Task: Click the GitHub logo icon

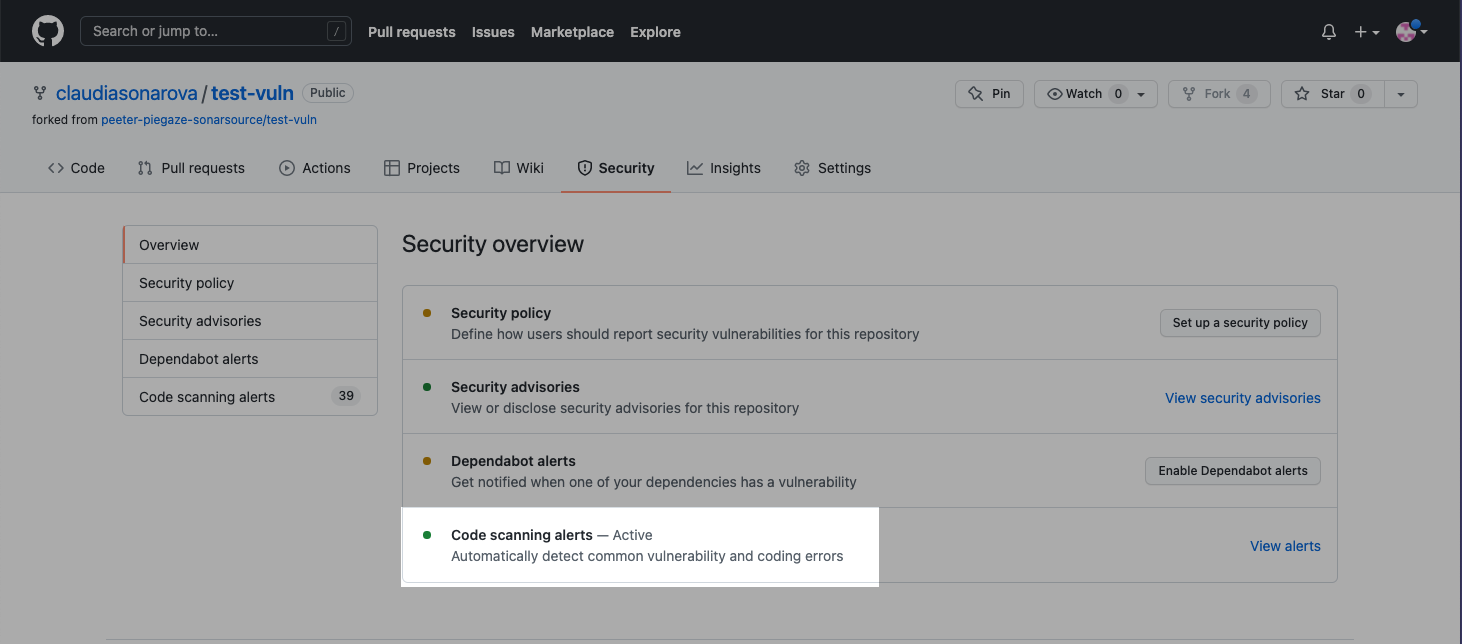Action: (47, 31)
